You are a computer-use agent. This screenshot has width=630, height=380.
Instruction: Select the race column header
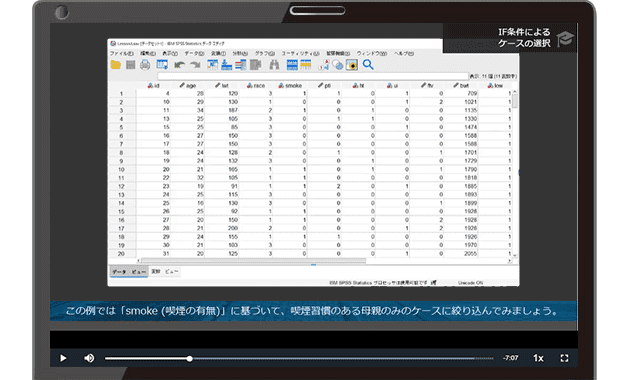coord(256,86)
